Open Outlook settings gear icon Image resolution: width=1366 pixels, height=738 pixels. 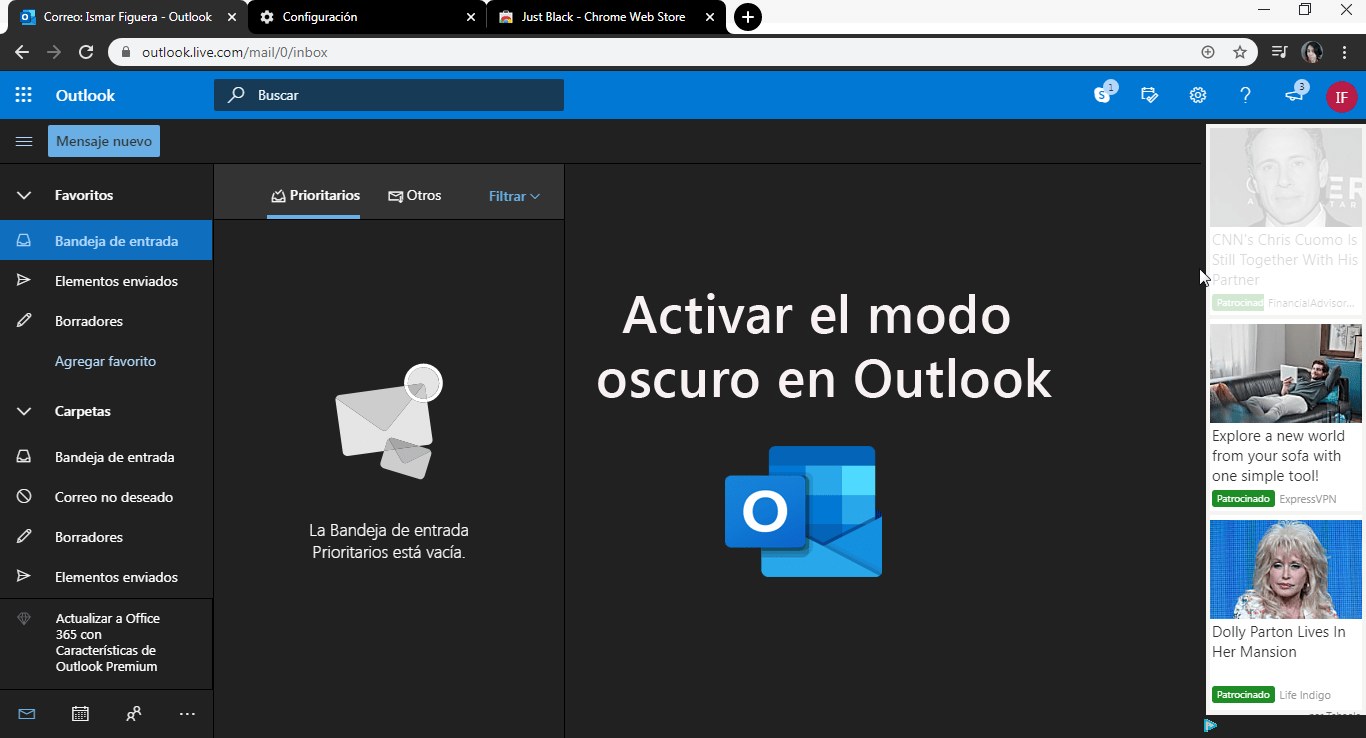(x=1197, y=95)
